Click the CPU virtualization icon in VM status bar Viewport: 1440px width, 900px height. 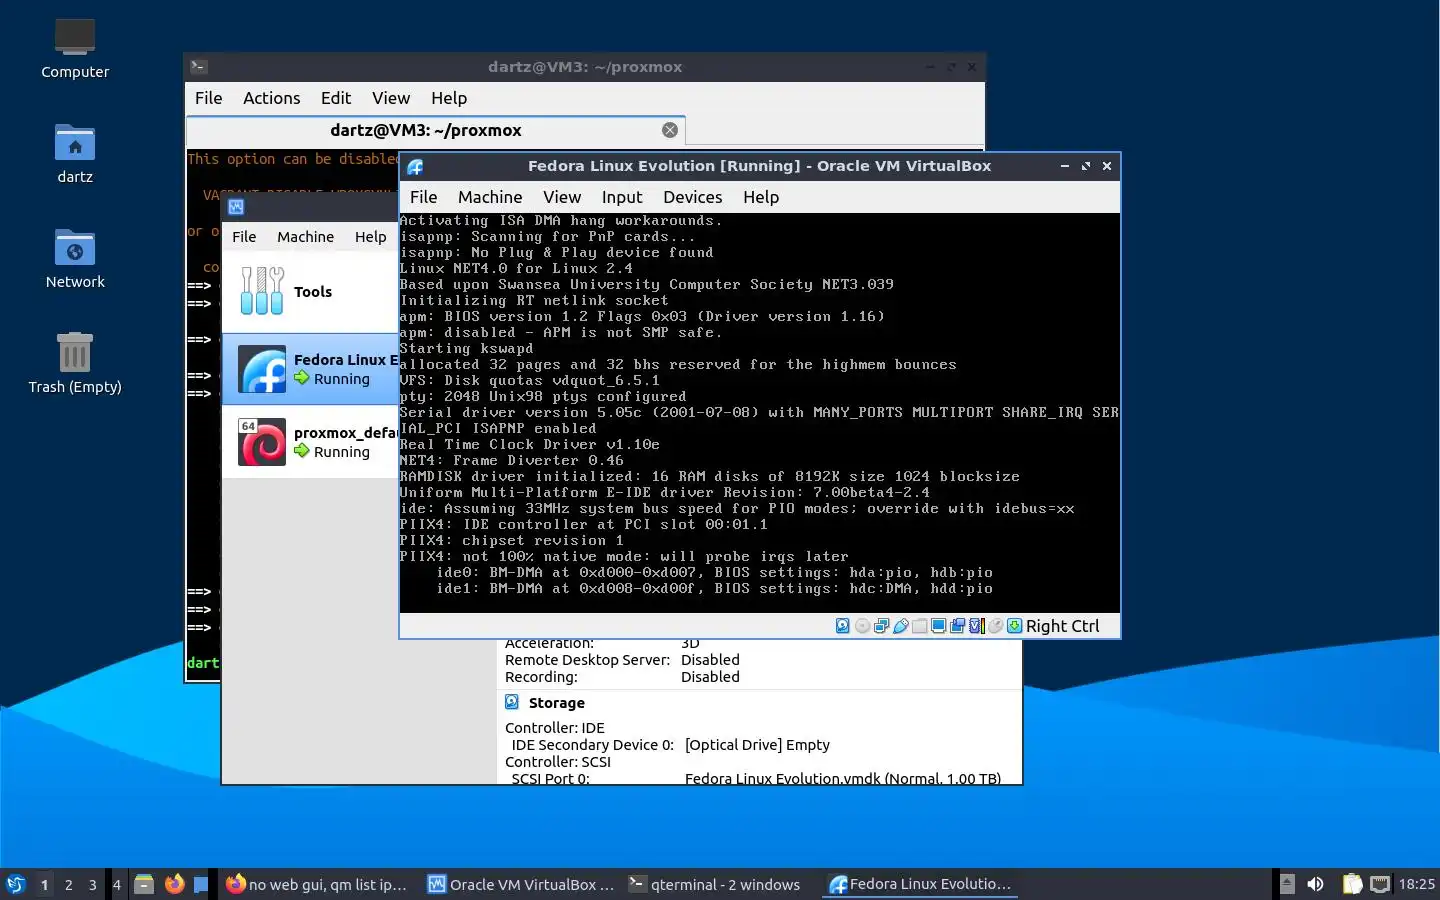(977, 626)
